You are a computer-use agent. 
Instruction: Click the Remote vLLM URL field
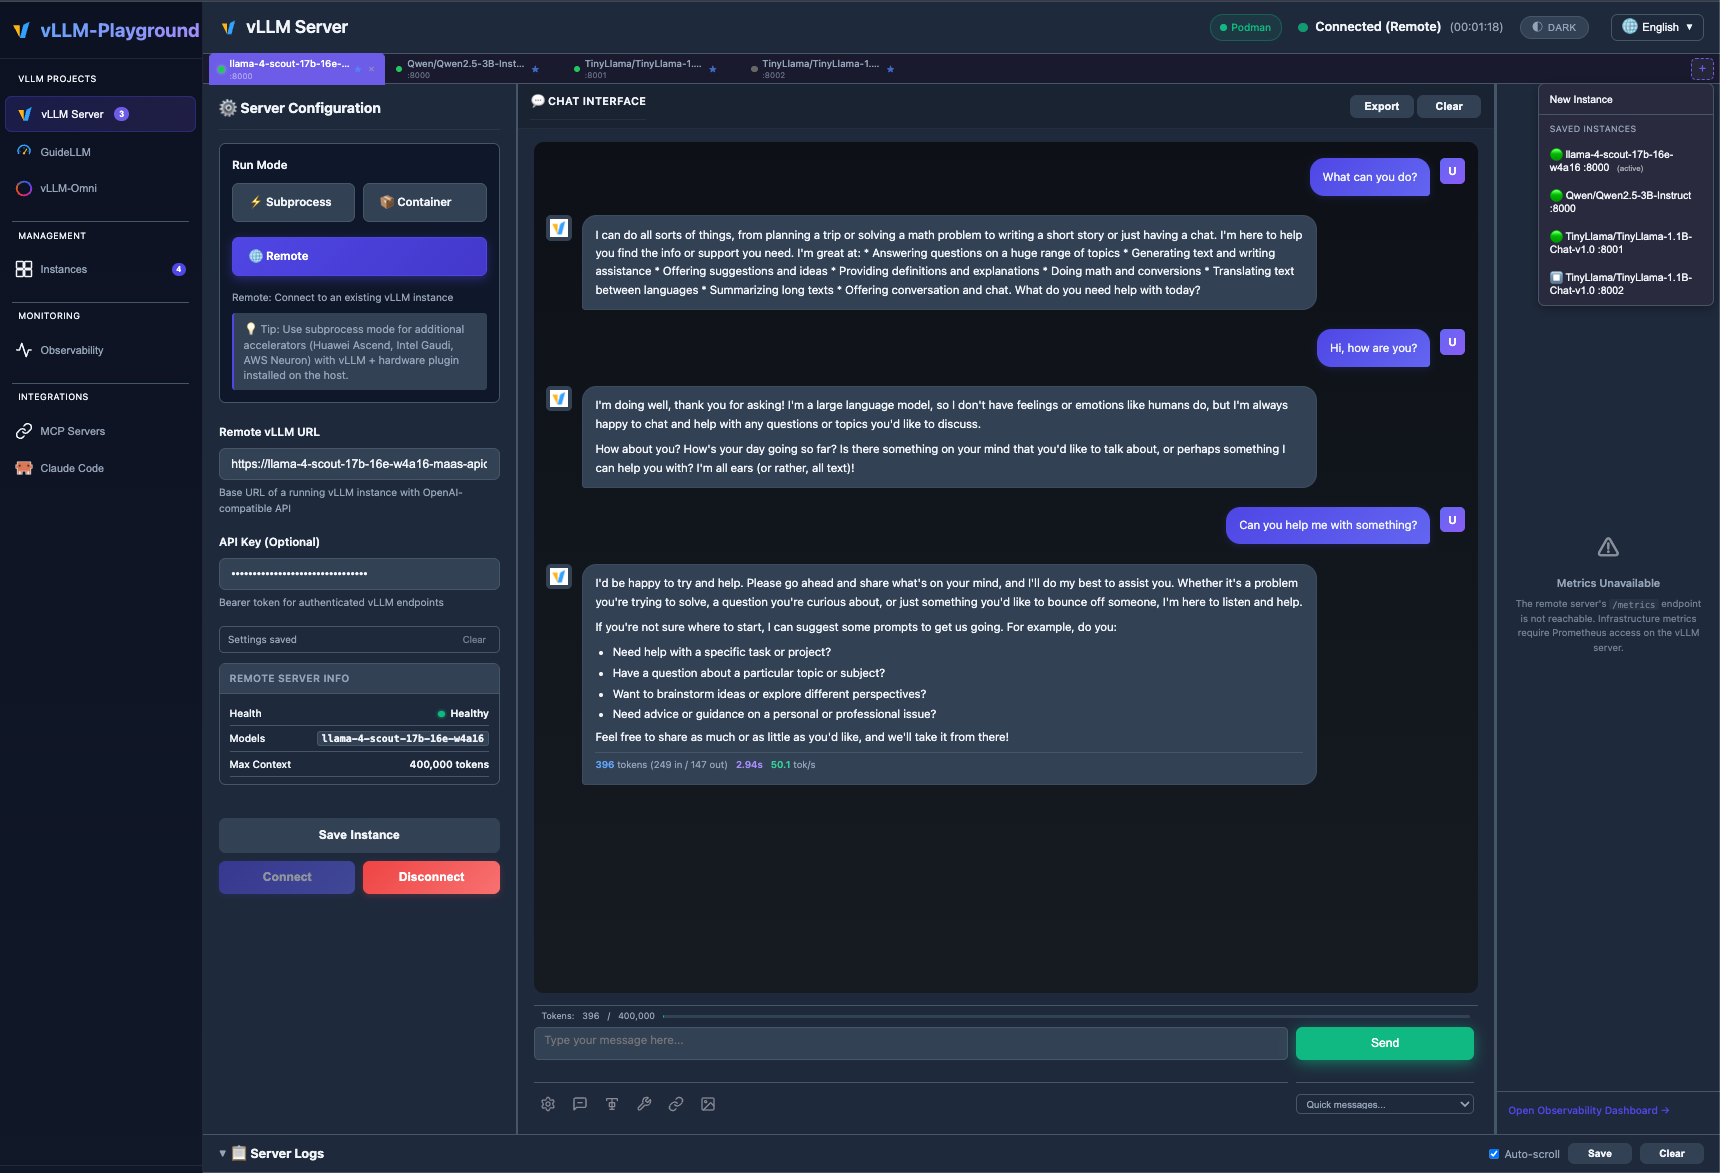(x=359, y=464)
